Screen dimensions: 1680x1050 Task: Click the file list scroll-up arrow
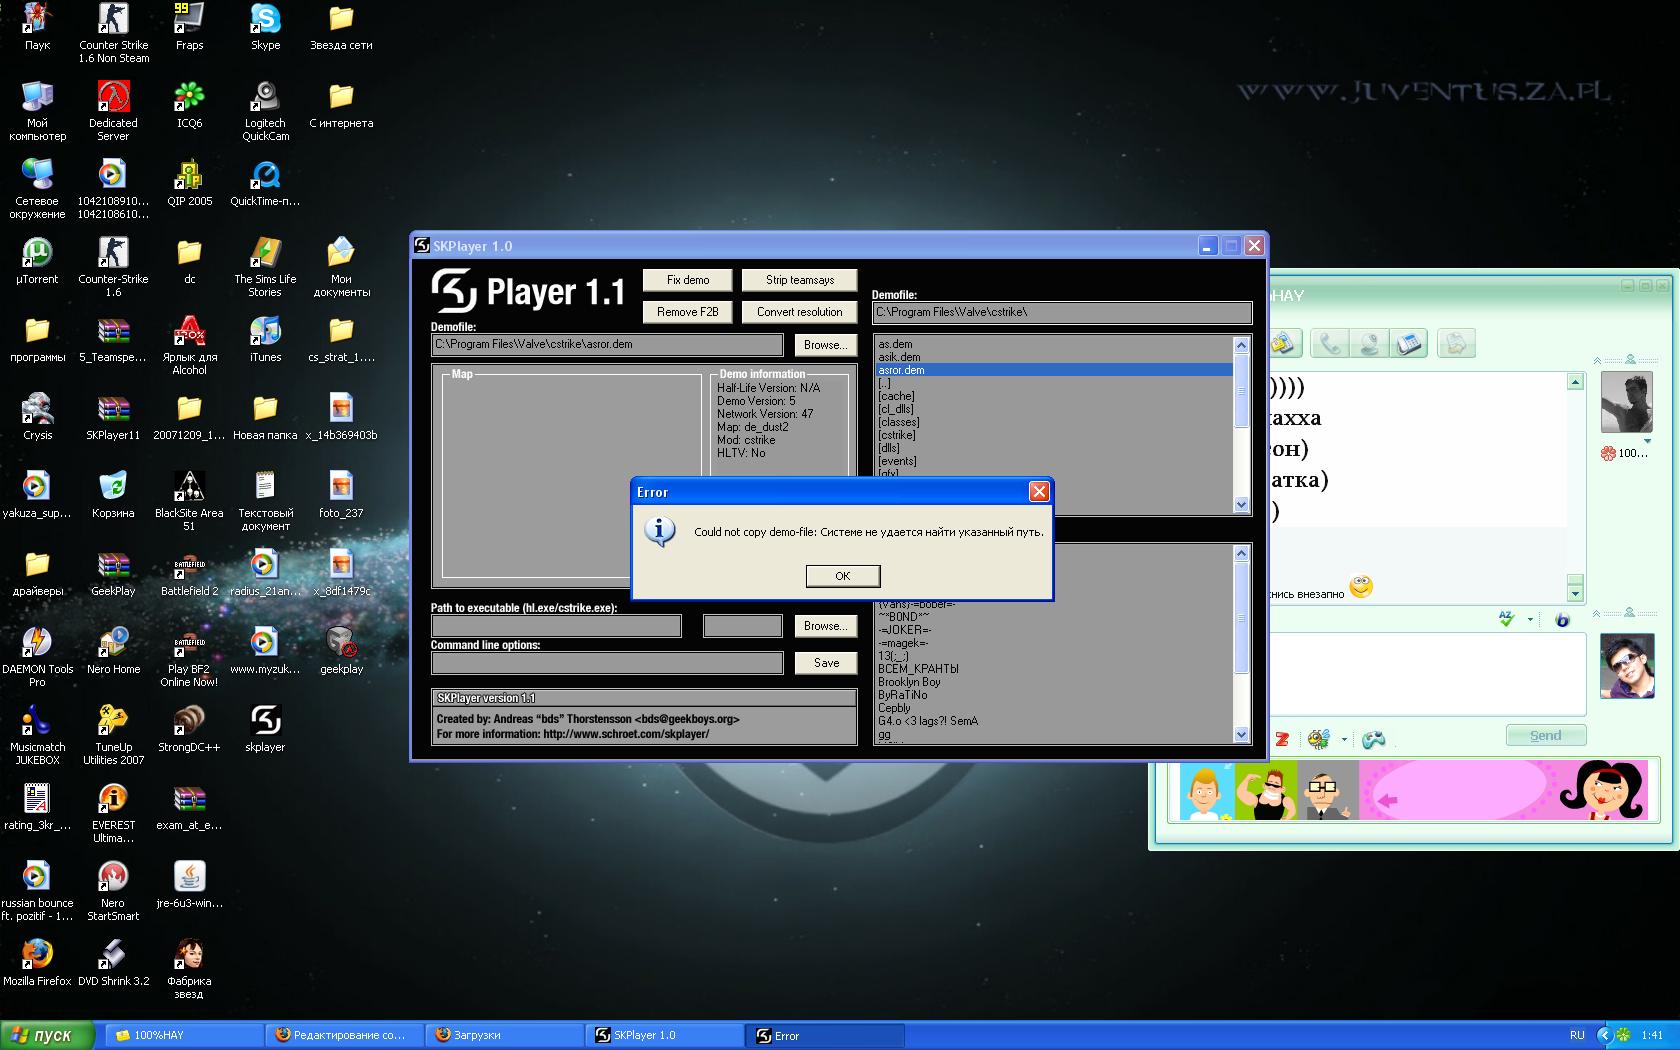(1242, 345)
